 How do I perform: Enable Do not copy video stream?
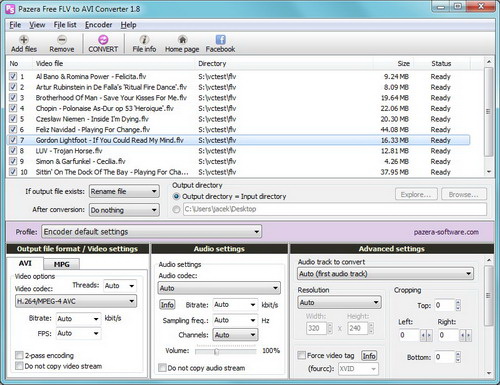(19, 366)
